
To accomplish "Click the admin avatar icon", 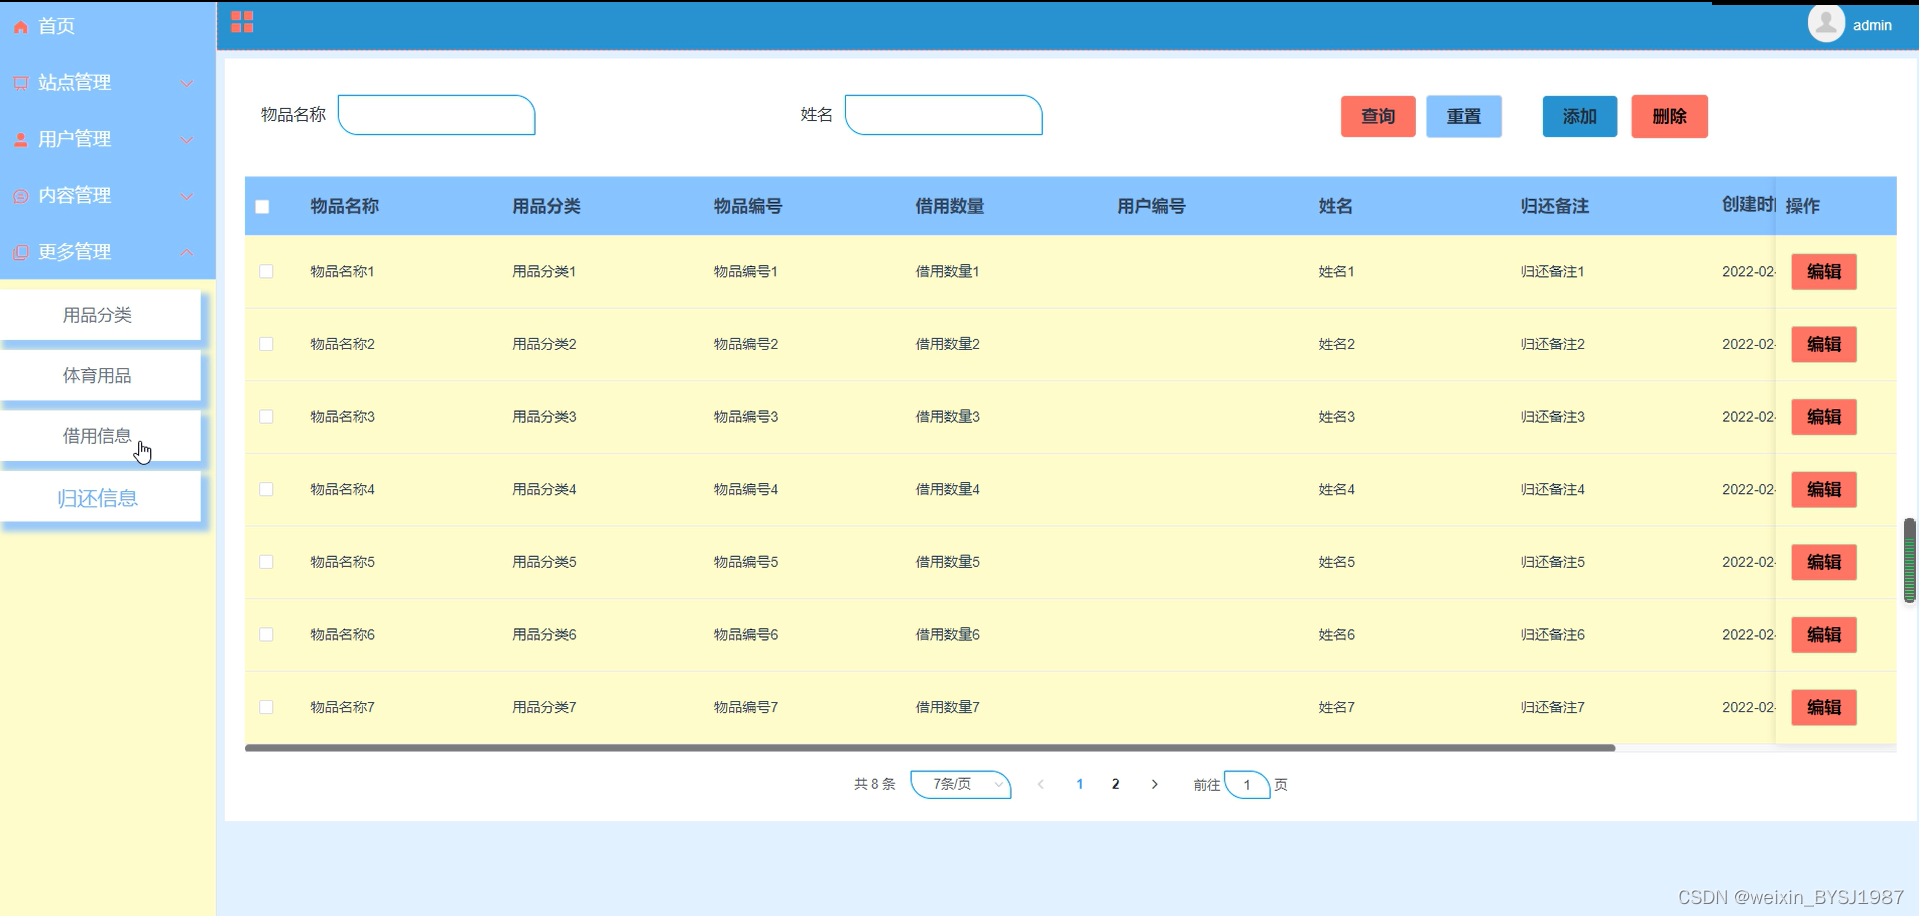I will [1826, 23].
